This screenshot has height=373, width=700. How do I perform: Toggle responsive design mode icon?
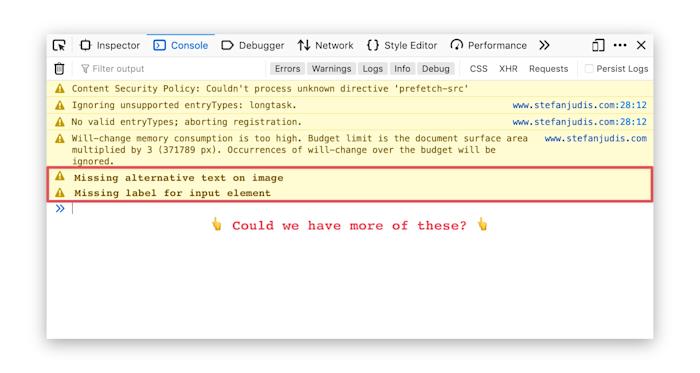(x=598, y=46)
